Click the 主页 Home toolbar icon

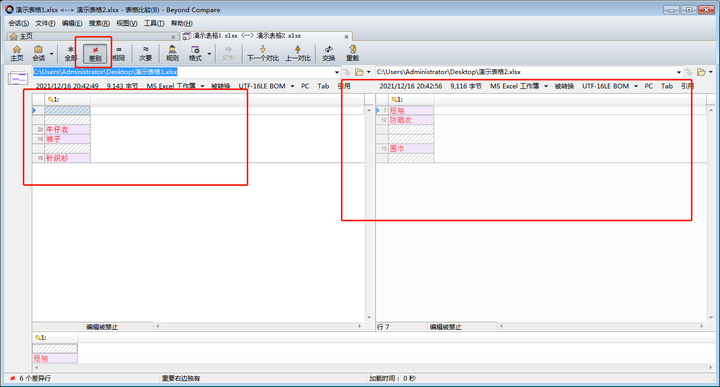[17, 53]
